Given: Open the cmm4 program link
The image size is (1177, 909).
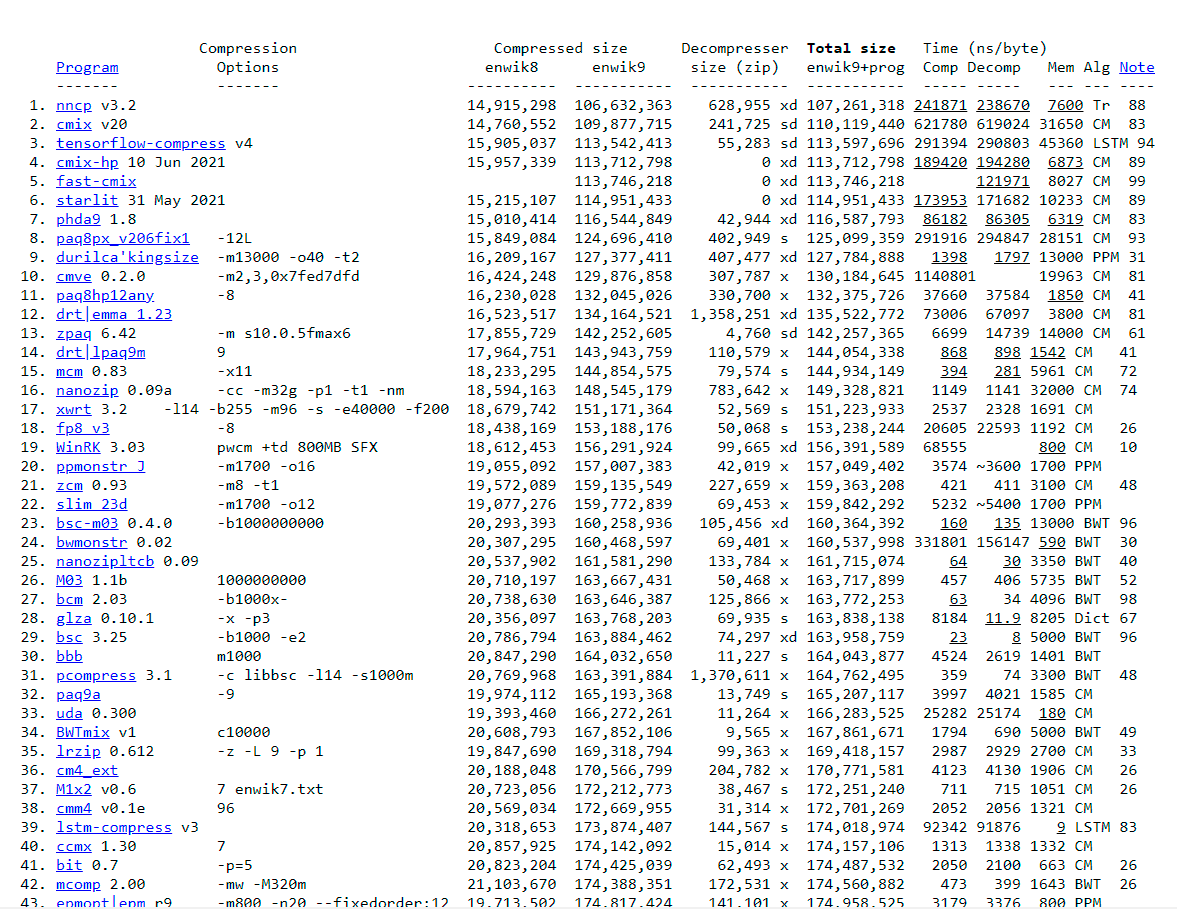Looking at the screenshot, I should [74, 808].
